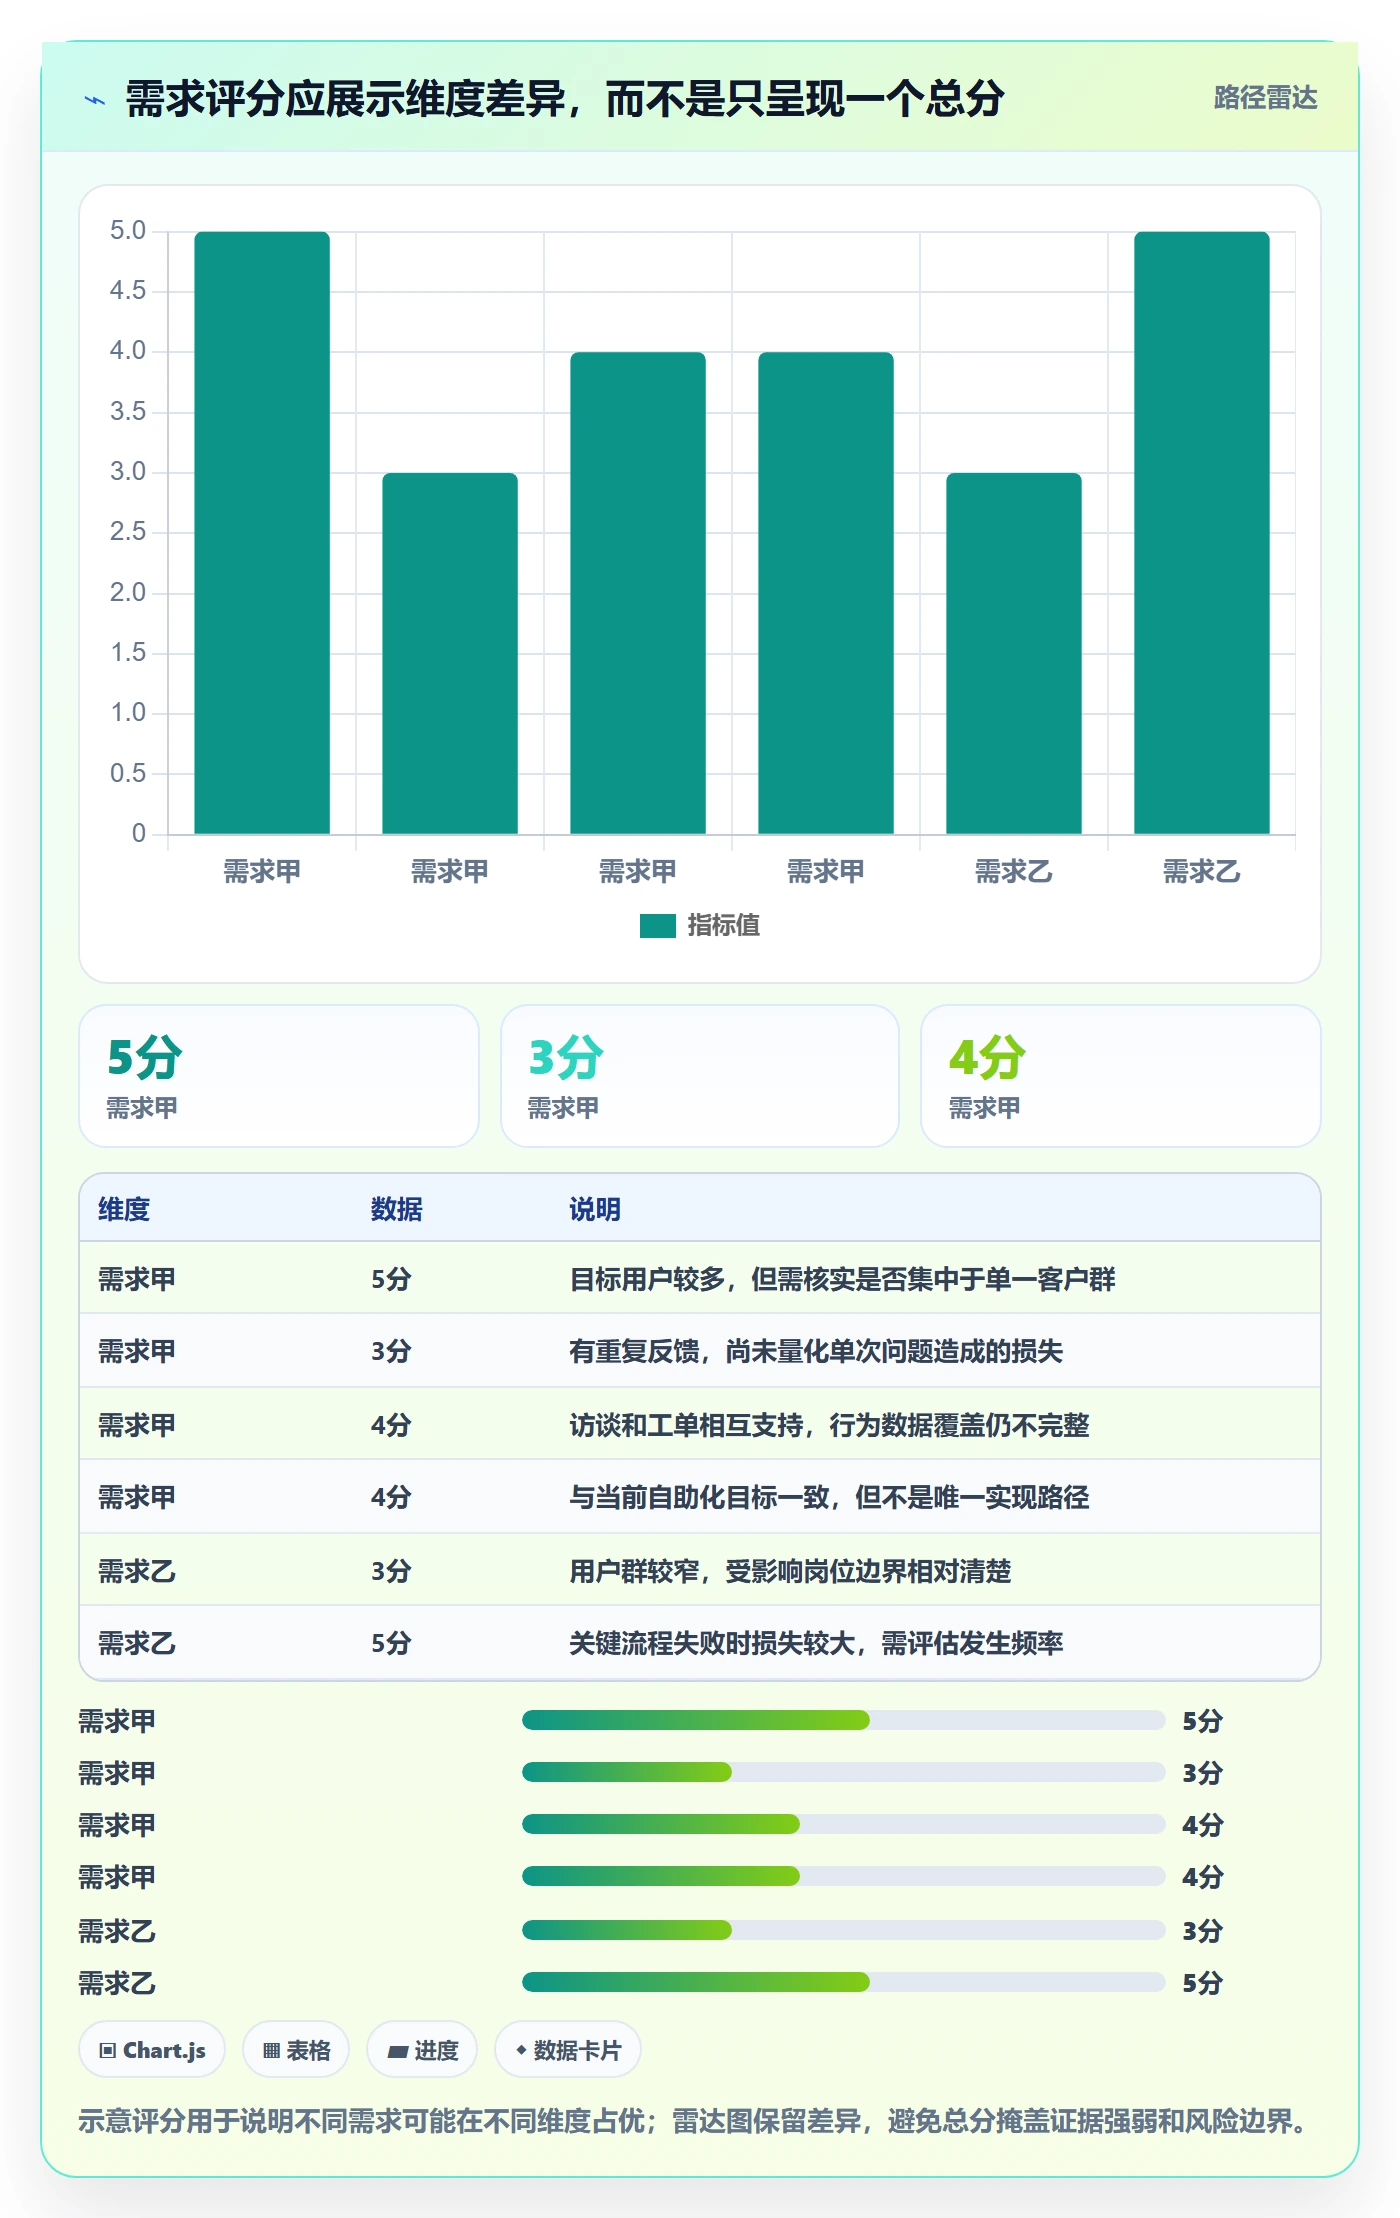The height and width of the screenshot is (2218, 1400).
Task: Open the 3分 data card
Action: pyautogui.click(x=700, y=1076)
